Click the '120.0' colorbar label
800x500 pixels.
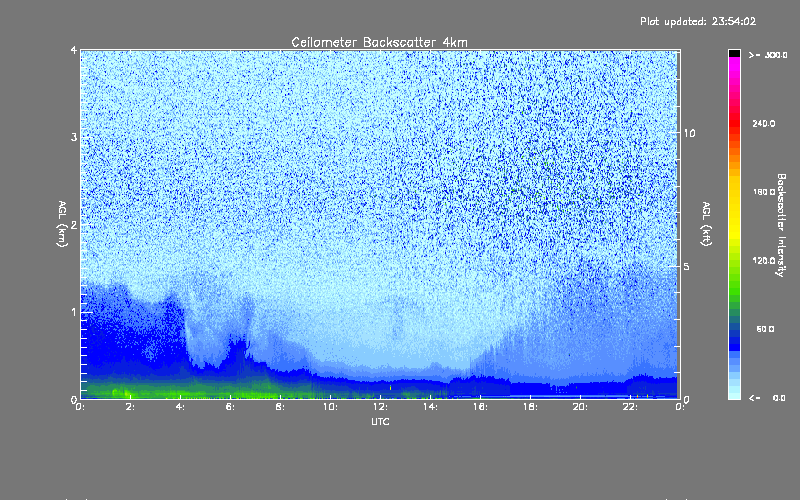764,261
